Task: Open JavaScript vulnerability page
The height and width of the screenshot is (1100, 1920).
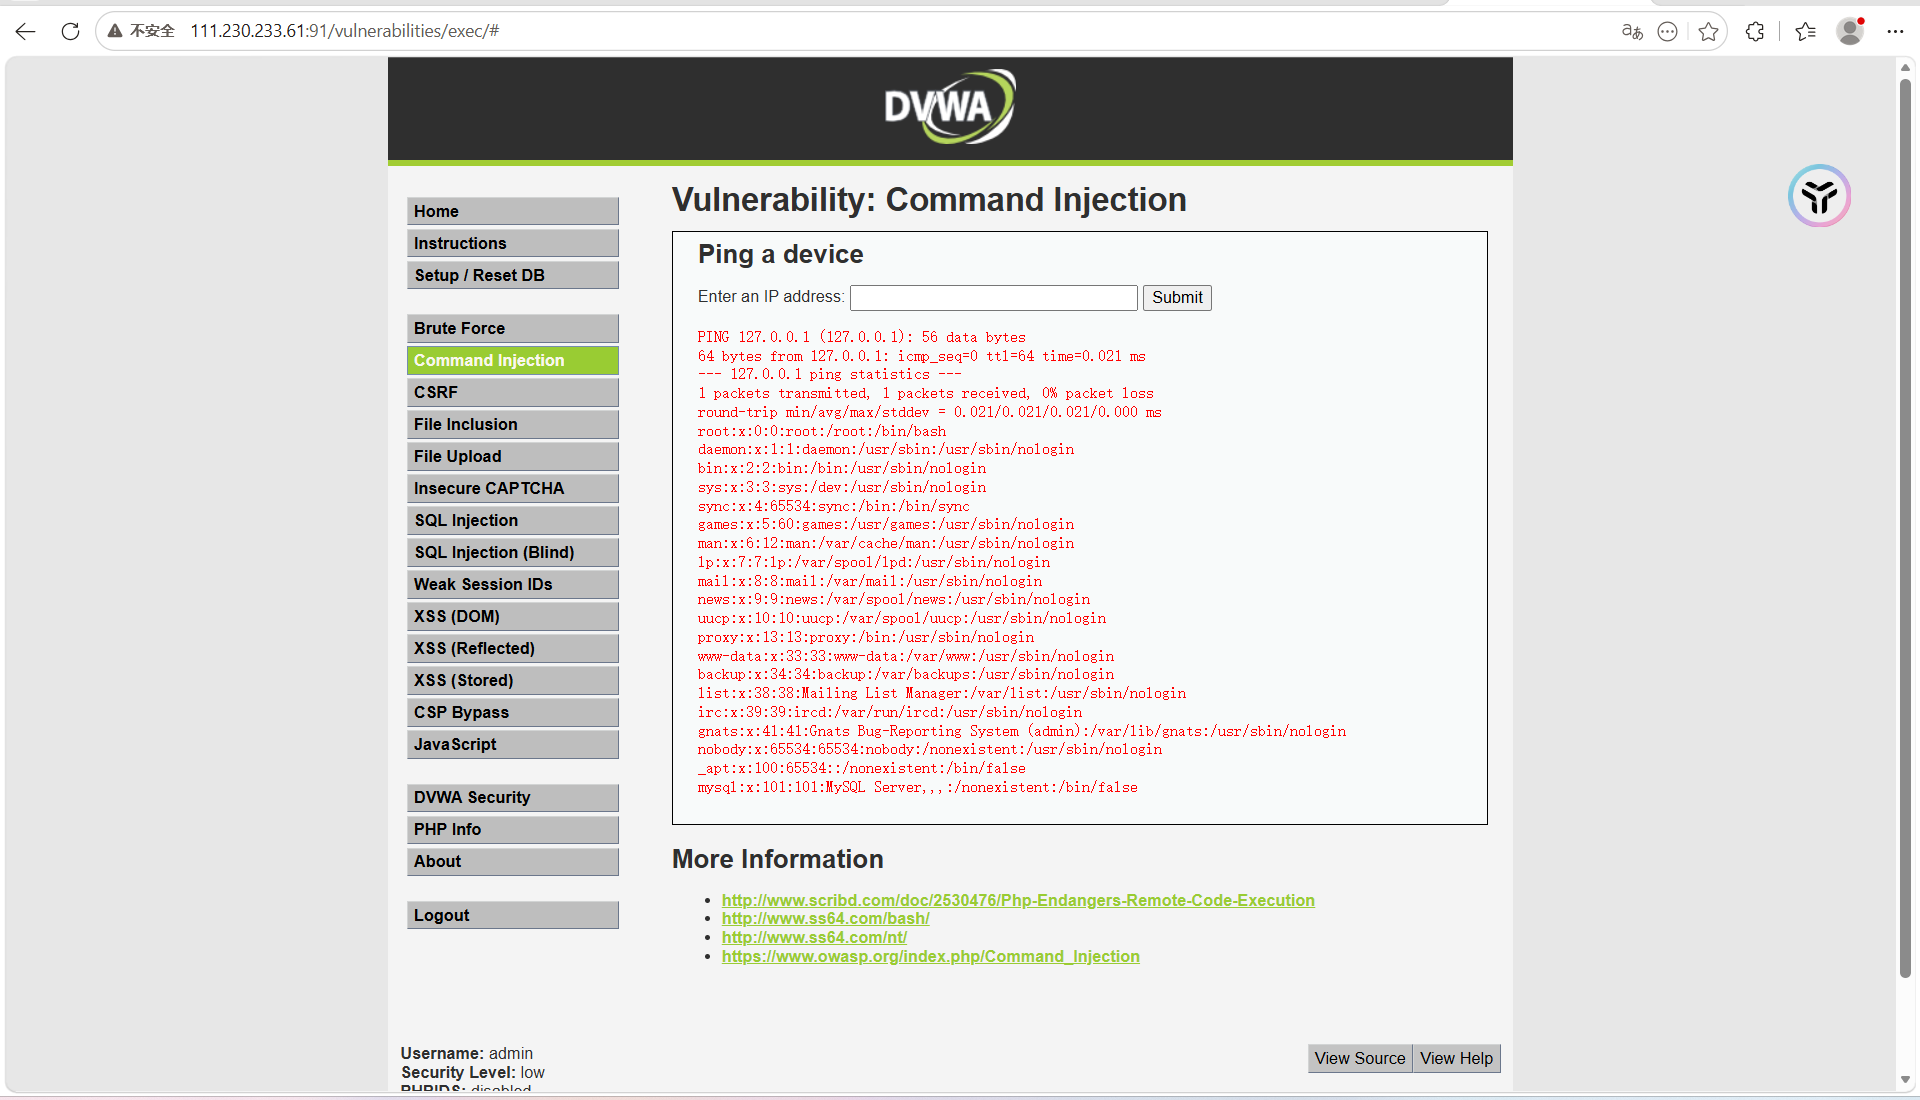Action: coord(513,744)
